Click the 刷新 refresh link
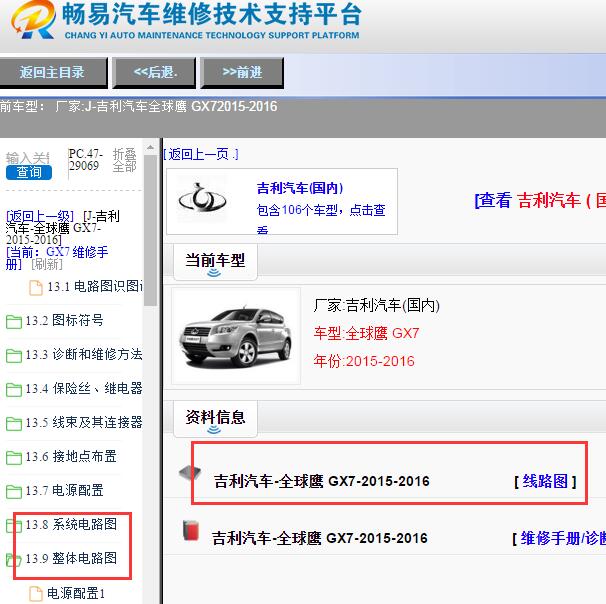 (x=47, y=264)
